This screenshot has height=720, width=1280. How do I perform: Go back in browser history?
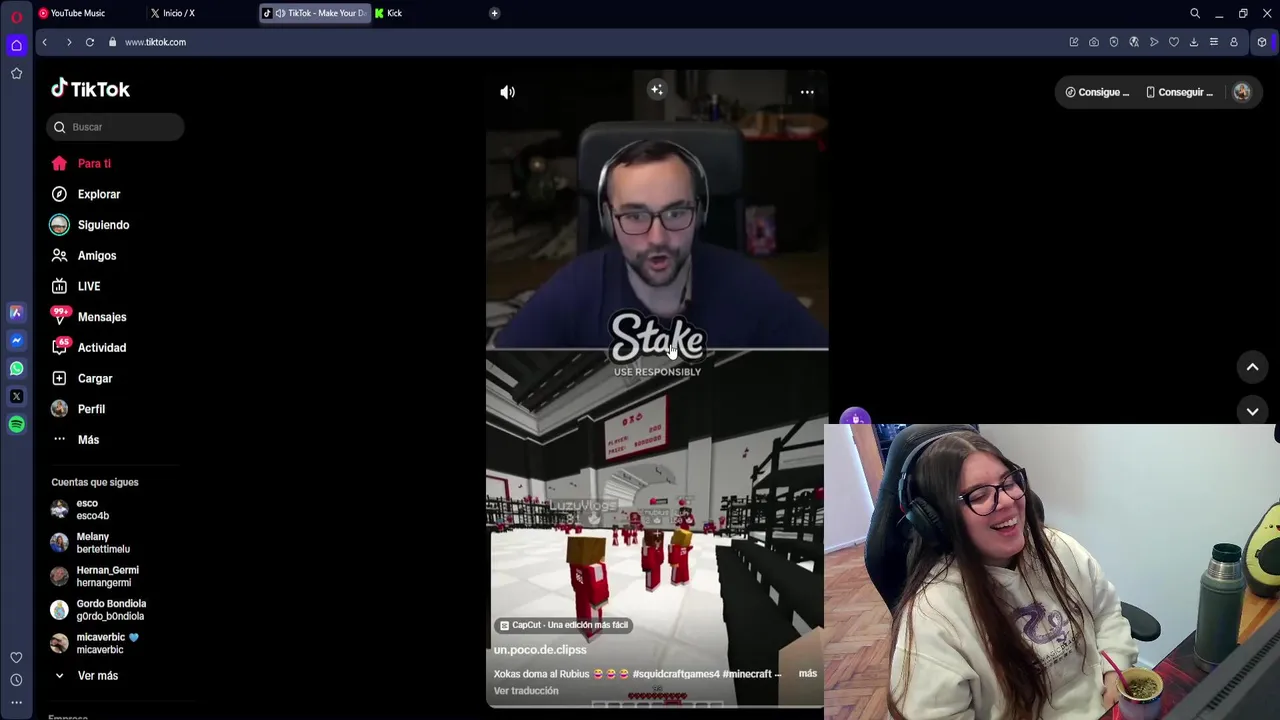coord(44,42)
